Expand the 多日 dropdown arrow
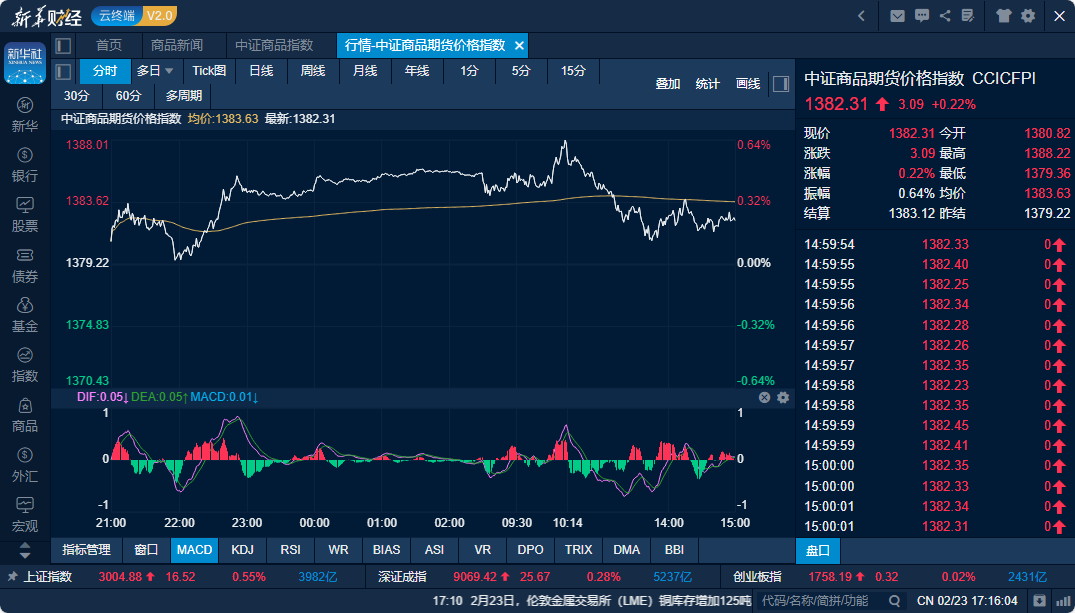 (x=169, y=71)
